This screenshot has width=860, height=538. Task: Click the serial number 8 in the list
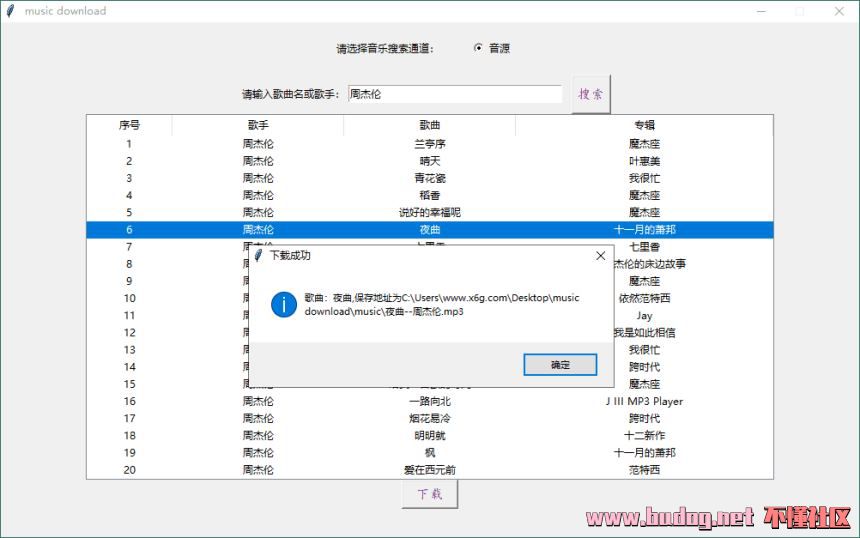[x=129, y=264]
